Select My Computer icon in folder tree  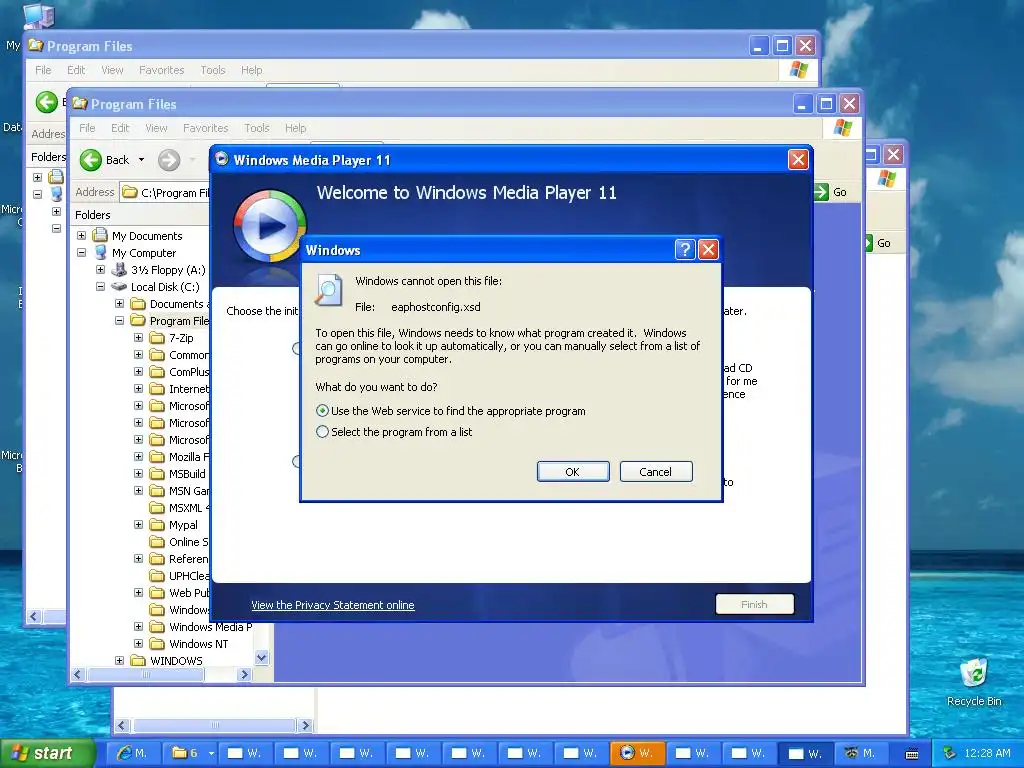click(101, 252)
